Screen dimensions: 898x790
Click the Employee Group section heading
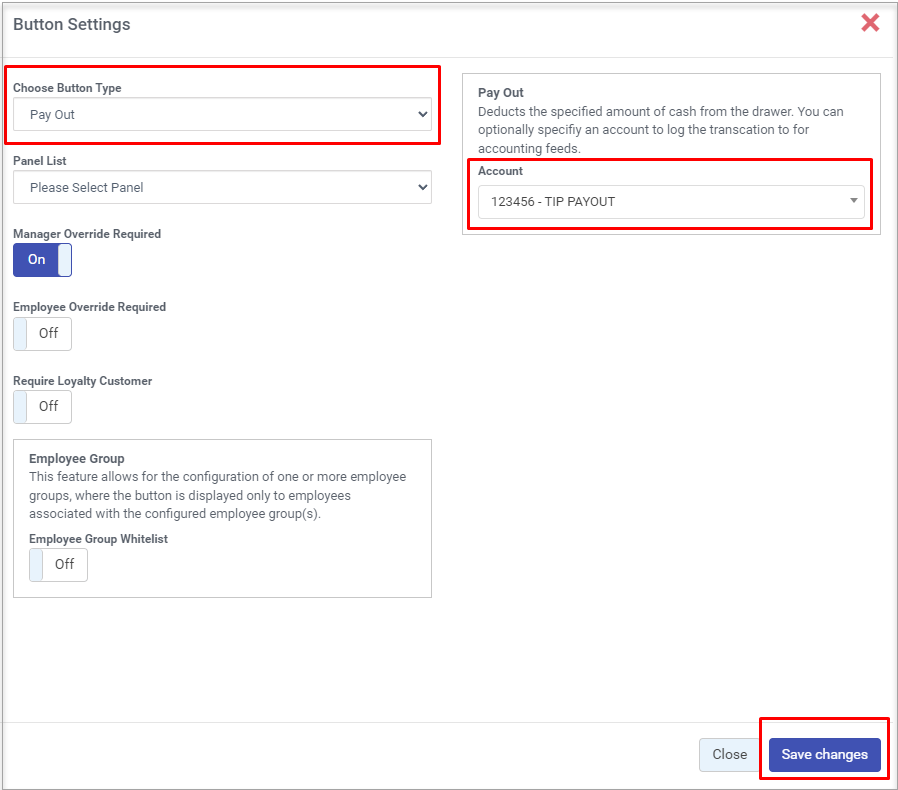tap(76, 459)
